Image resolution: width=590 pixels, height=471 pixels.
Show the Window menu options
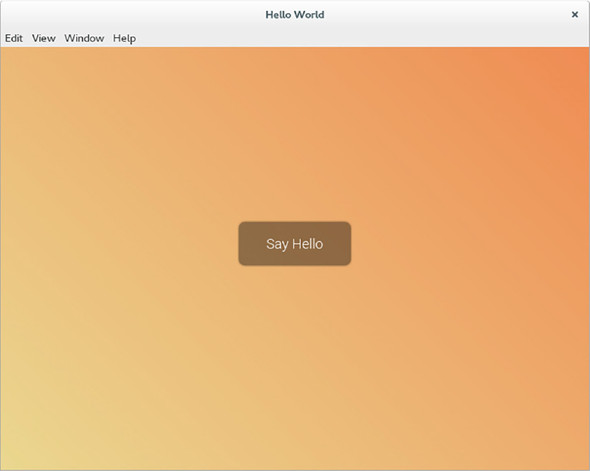(84, 38)
